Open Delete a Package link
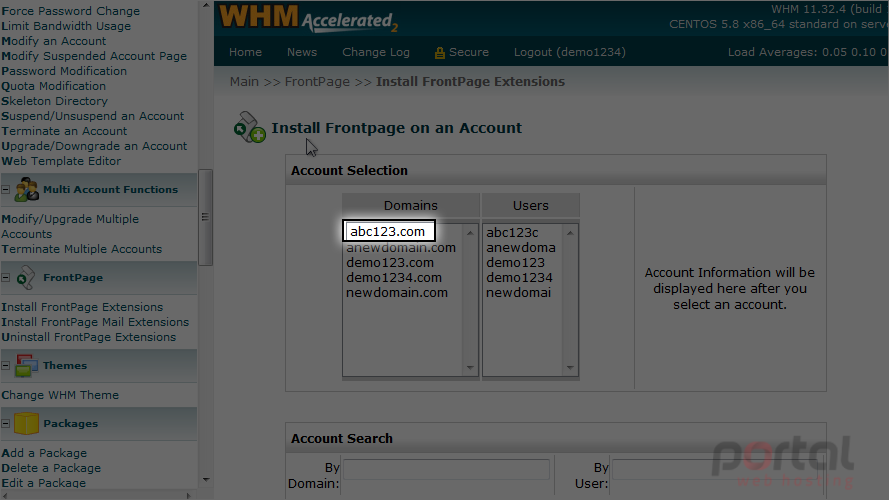 pos(51,468)
